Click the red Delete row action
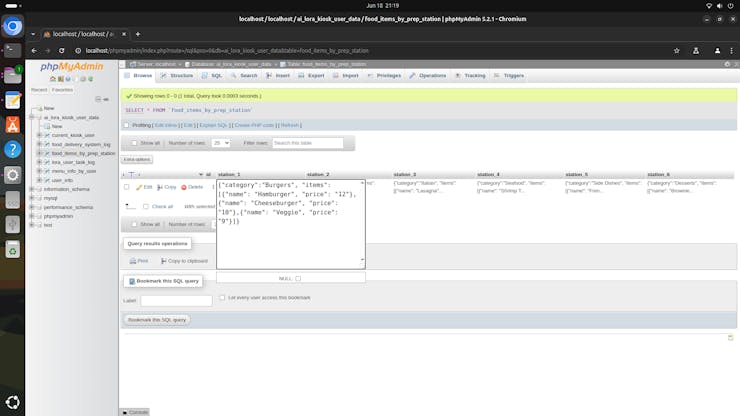This screenshot has width=740, height=416. tap(192, 187)
